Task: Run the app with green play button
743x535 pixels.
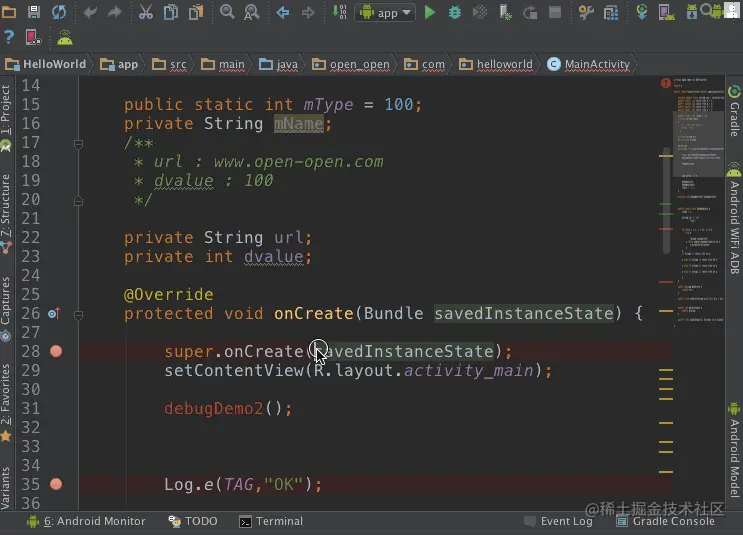Action: tap(430, 12)
